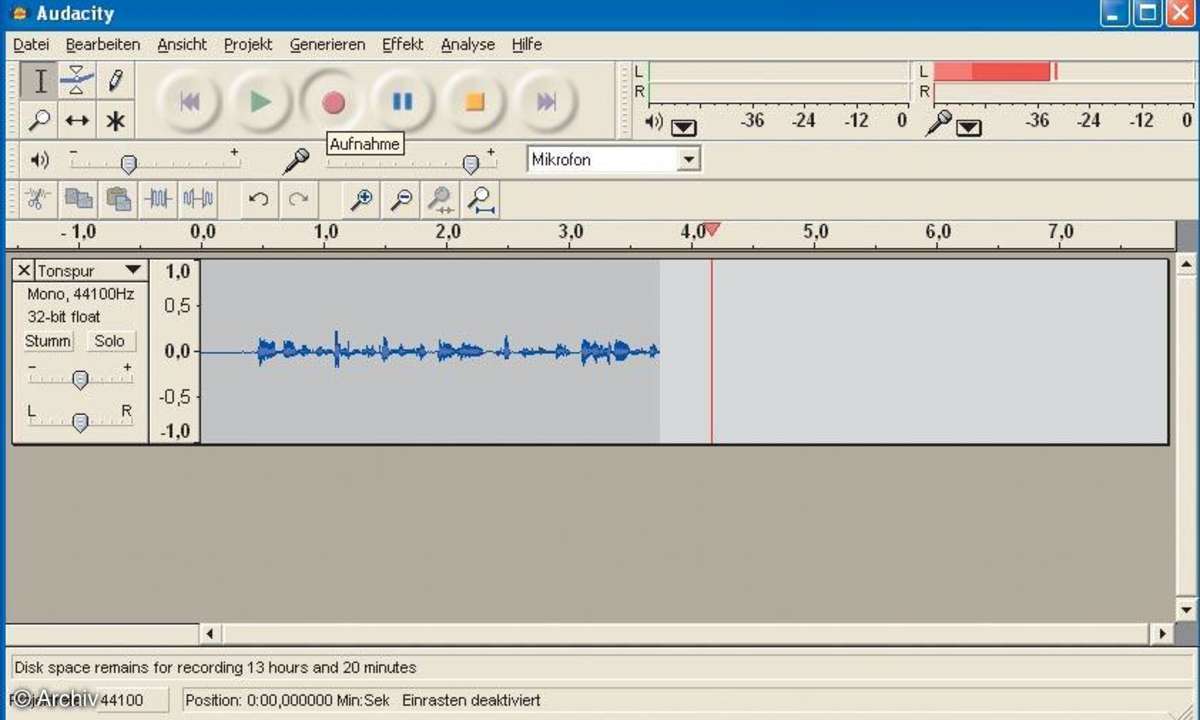Click the vertical scale value 0,0

pos(178,351)
